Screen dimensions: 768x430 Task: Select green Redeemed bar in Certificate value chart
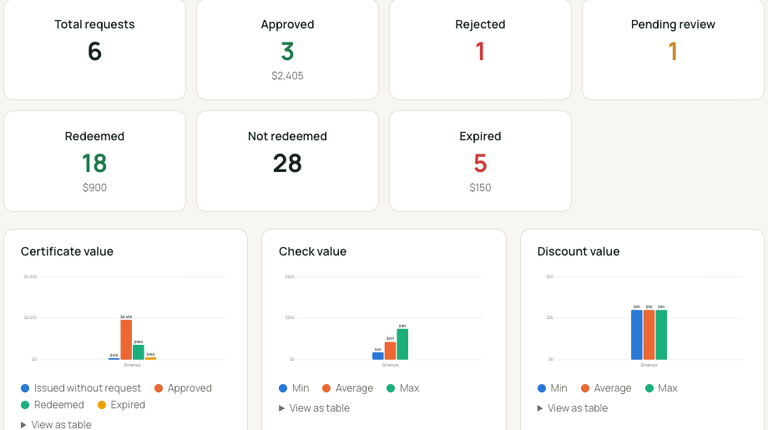pyautogui.click(x=139, y=352)
